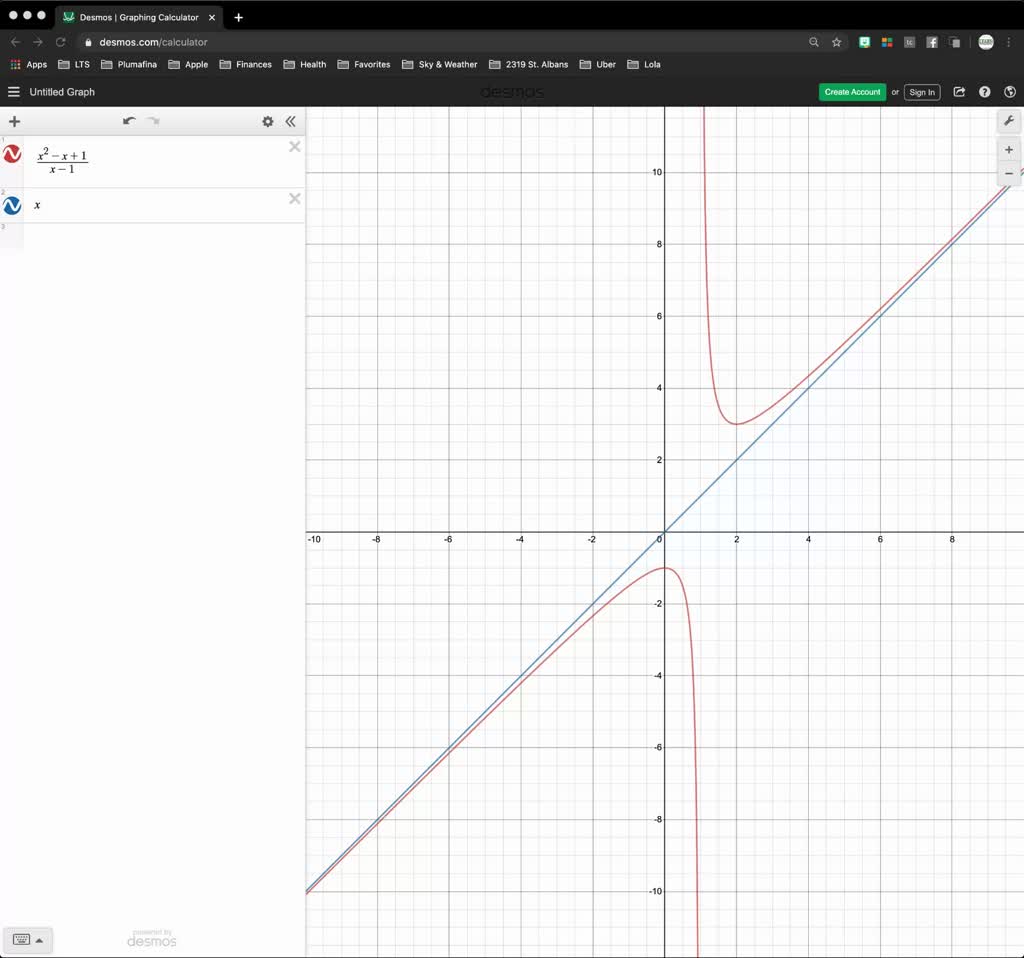Click the undo arrow icon
This screenshot has height=958, width=1024.
(x=128, y=120)
